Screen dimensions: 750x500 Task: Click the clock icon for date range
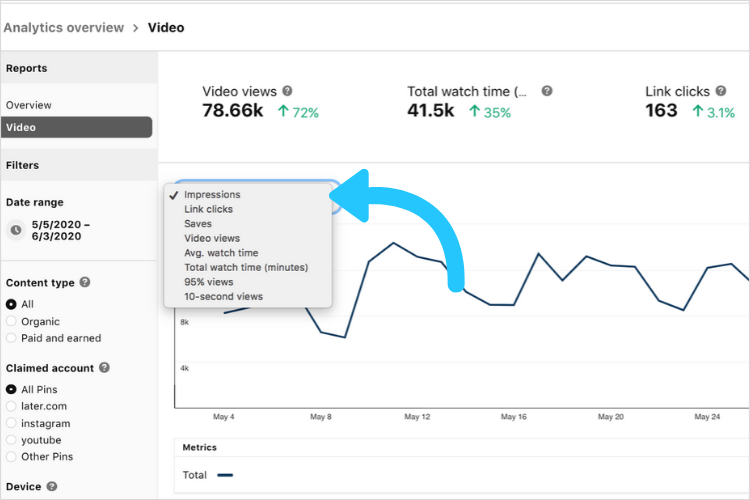[x=16, y=230]
